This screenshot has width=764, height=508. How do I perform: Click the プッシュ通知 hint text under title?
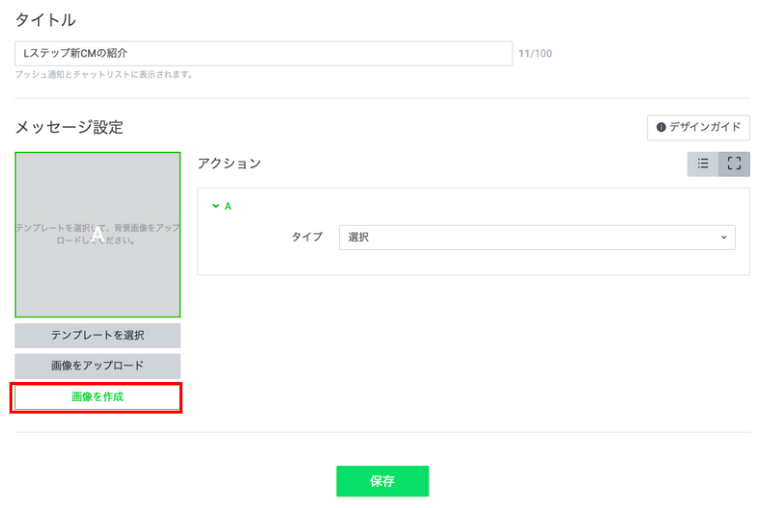point(104,75)
